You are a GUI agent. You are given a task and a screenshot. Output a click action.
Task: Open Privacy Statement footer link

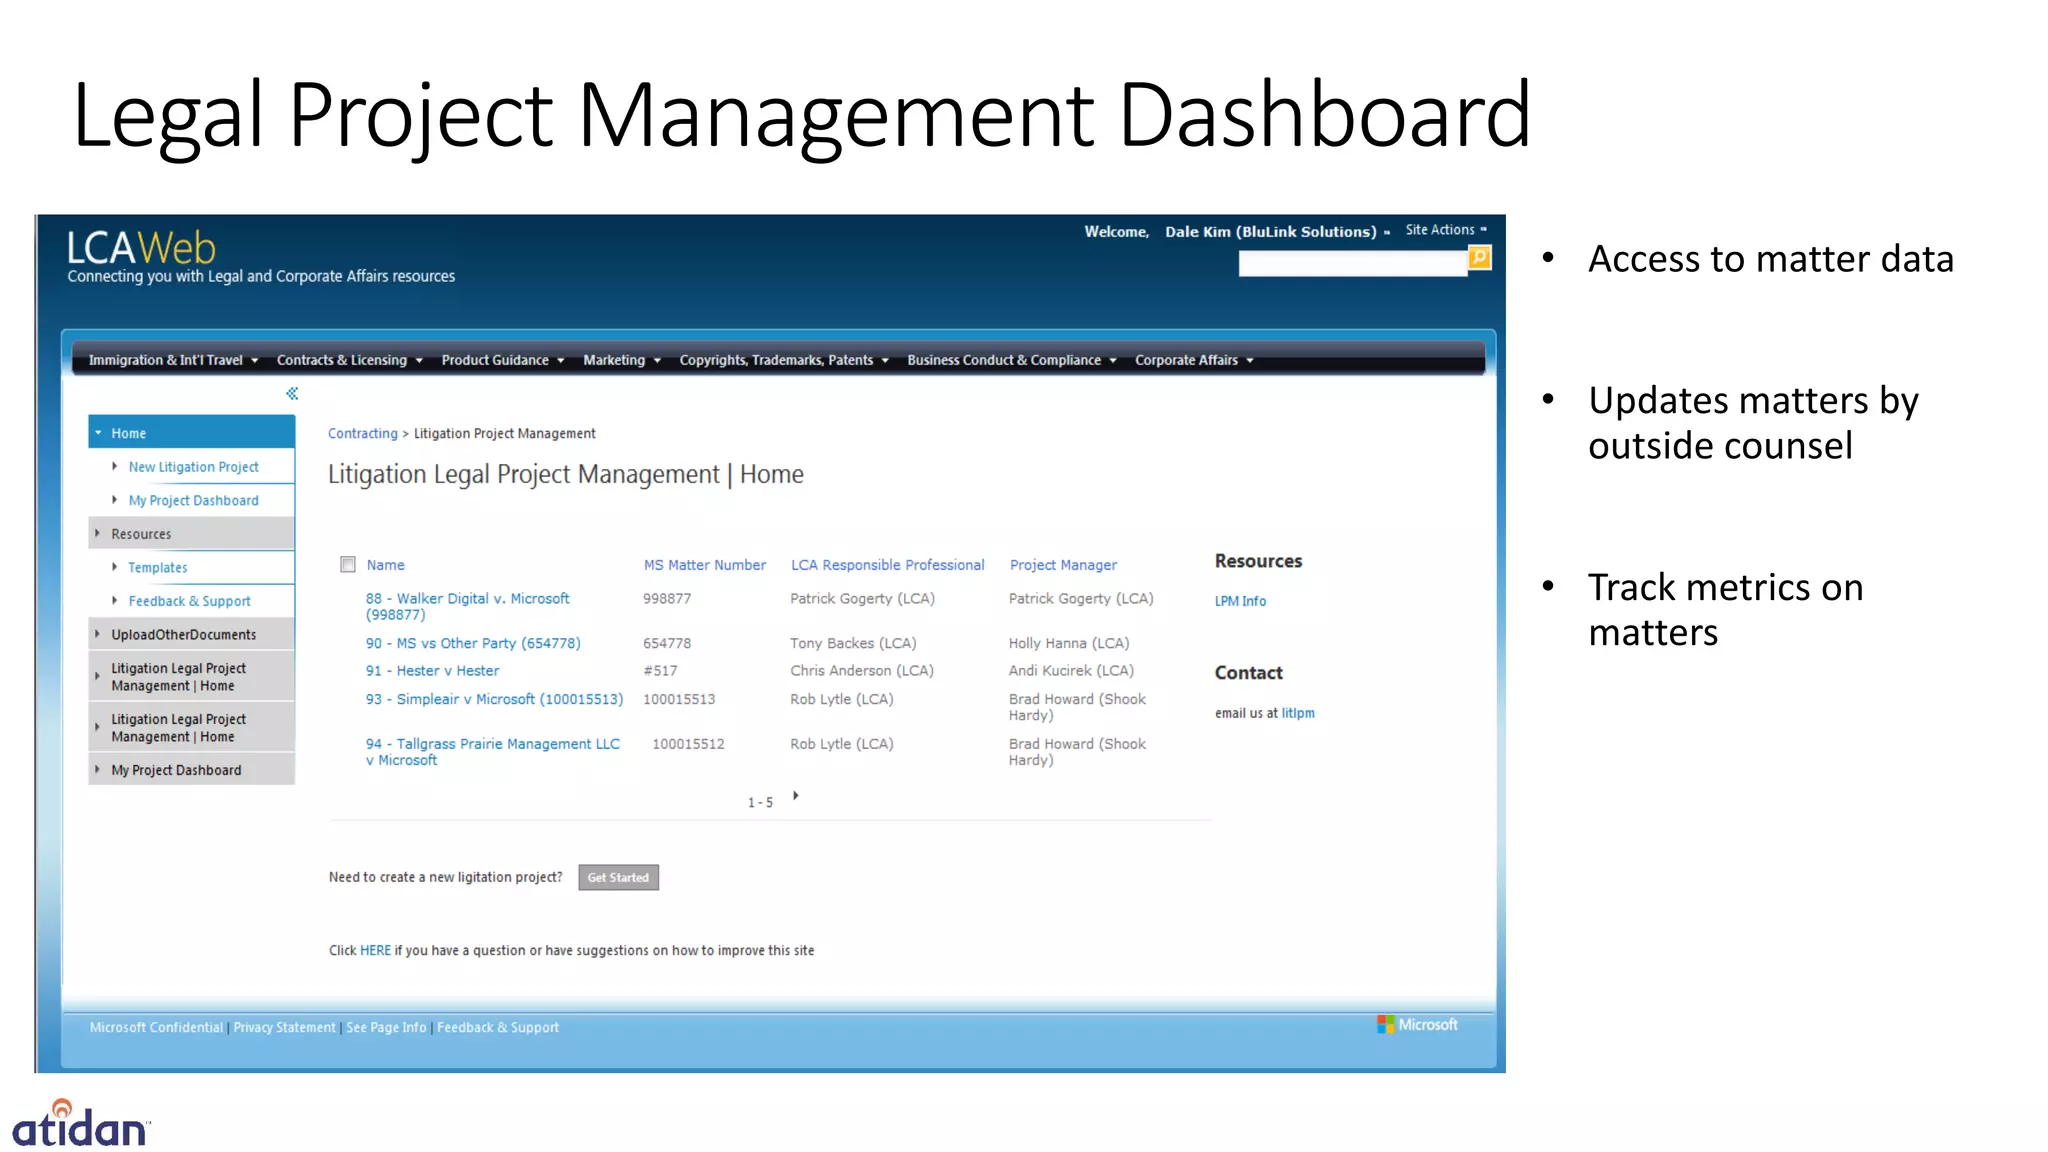tap(285, 1028)
